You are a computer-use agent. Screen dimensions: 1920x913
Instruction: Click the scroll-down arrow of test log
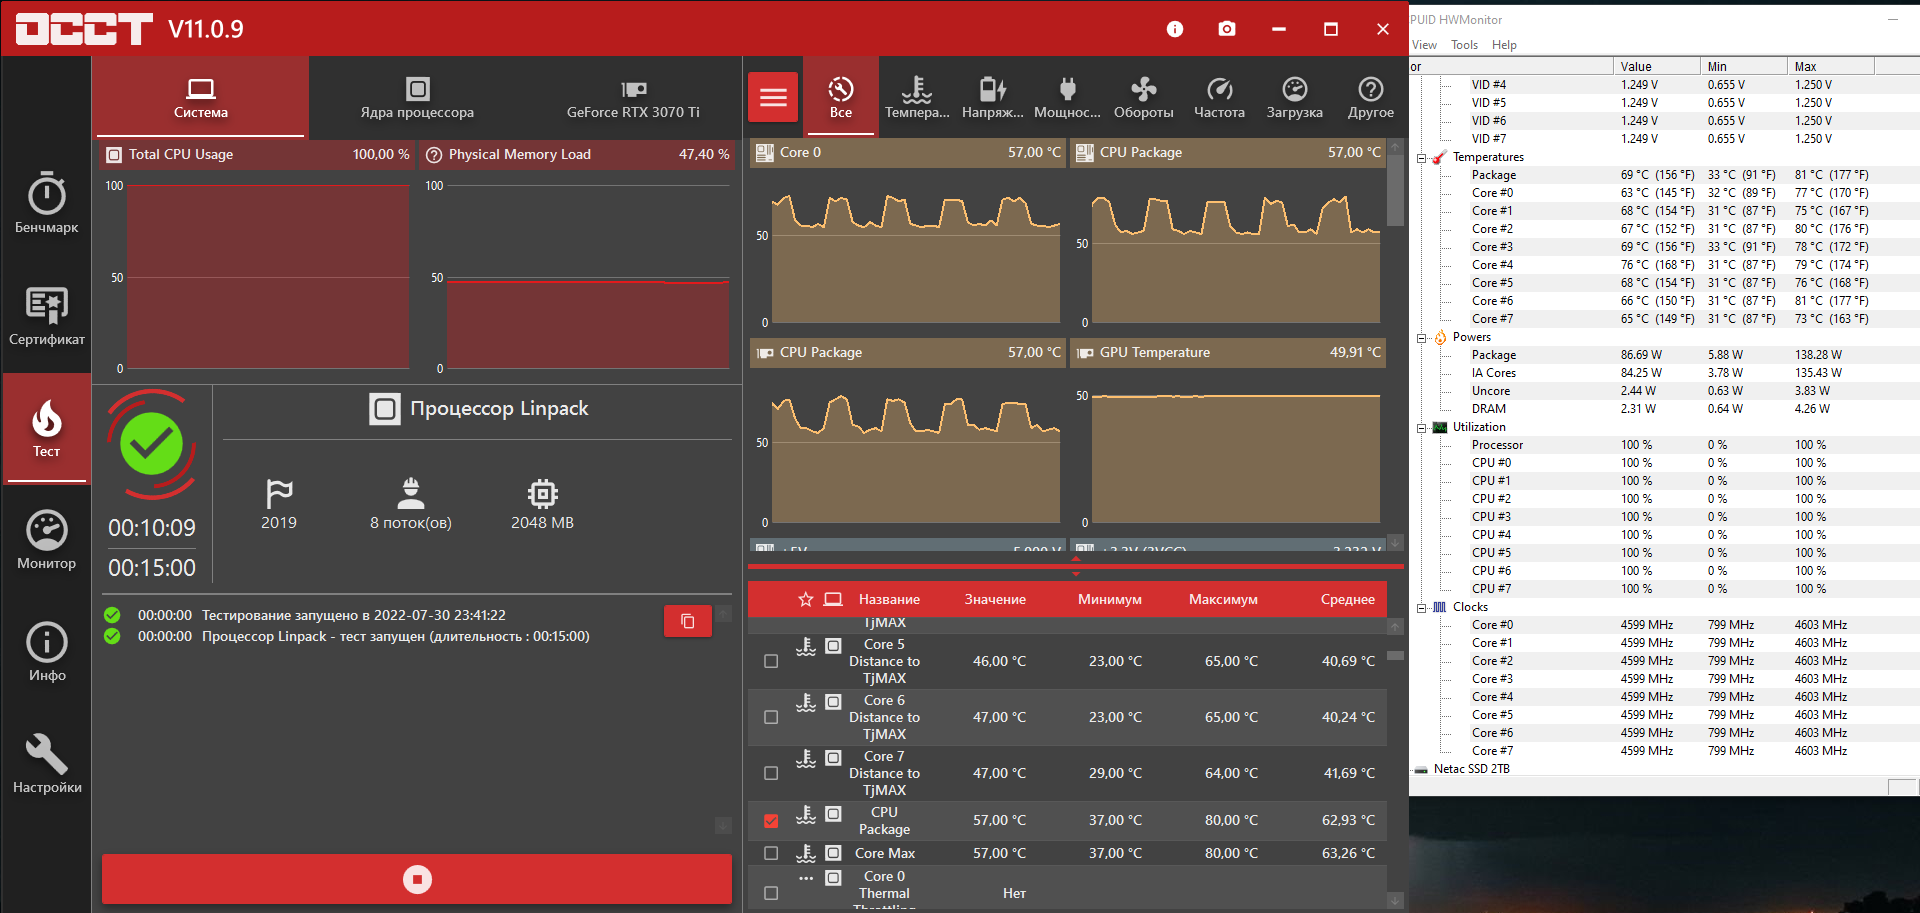pyautogui.click(x=723, y=825)
